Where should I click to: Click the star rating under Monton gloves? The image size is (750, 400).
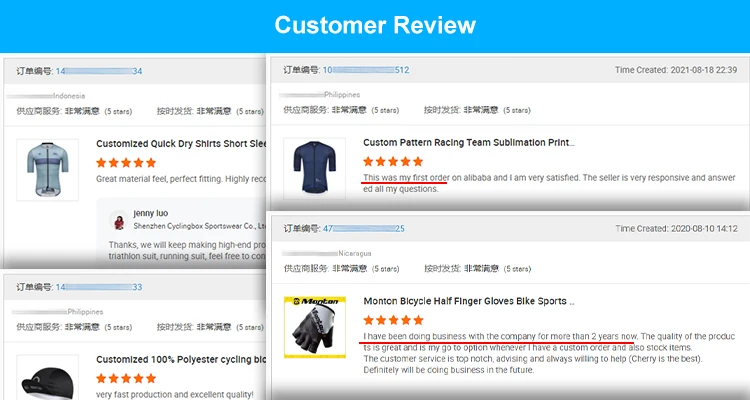click(x=393, y=320)
